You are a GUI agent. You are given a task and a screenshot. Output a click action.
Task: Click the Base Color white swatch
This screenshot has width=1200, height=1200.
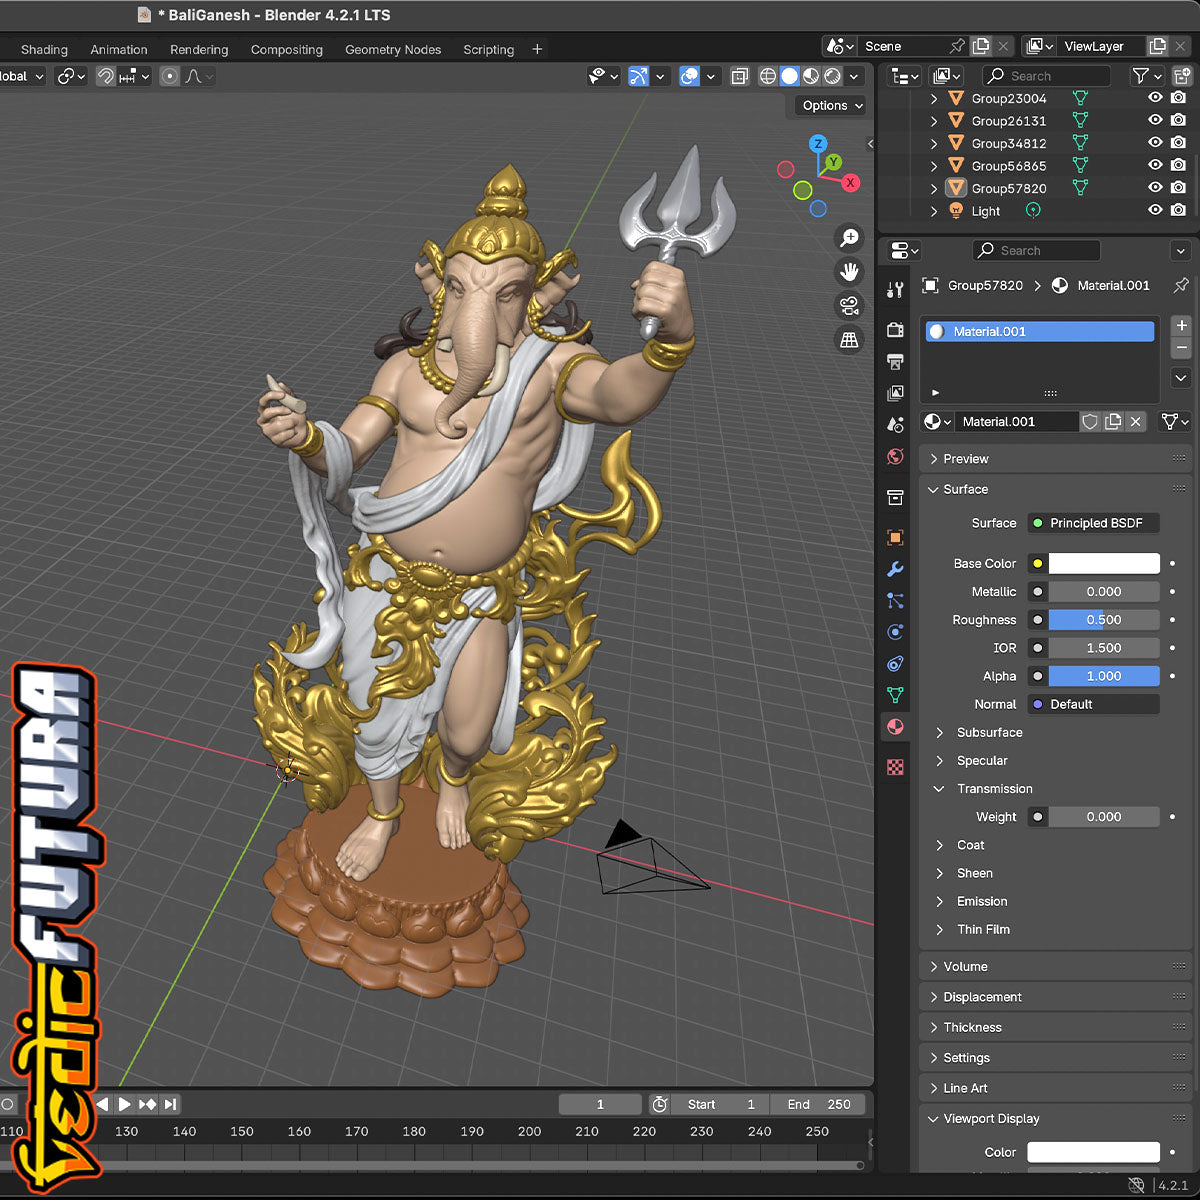pos(1103,564)
